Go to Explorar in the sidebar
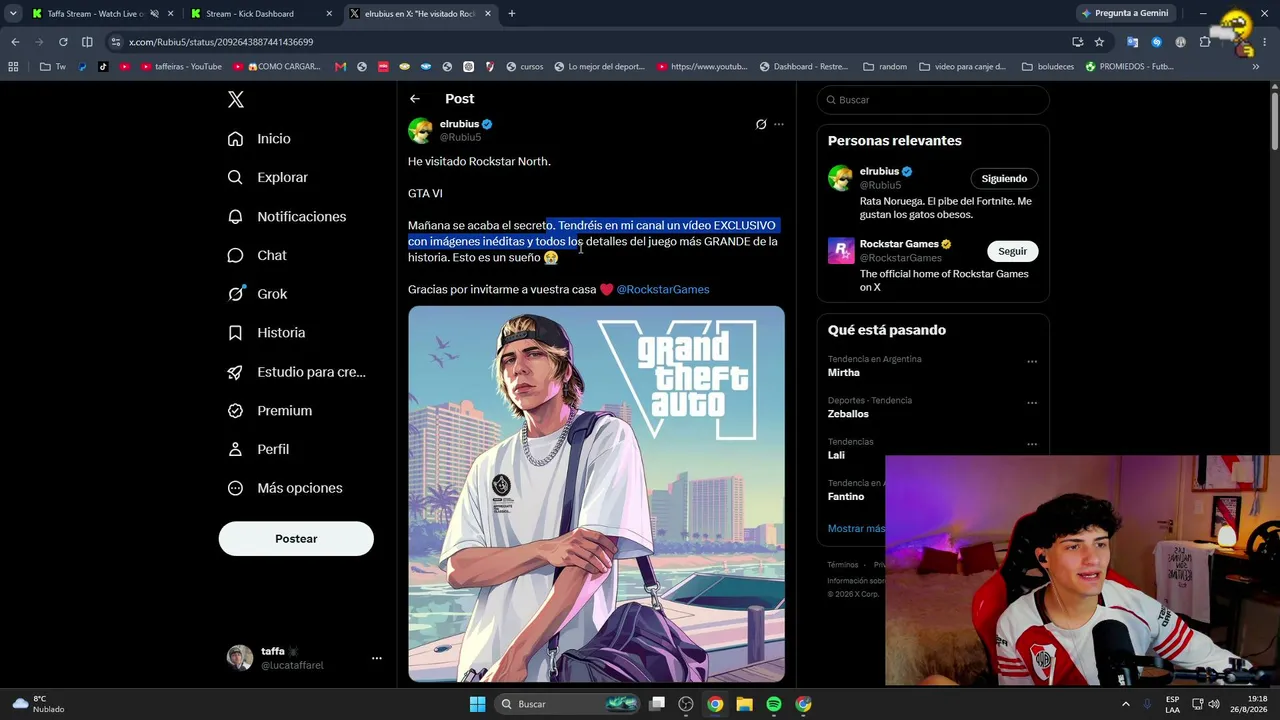 coord(267,178)
